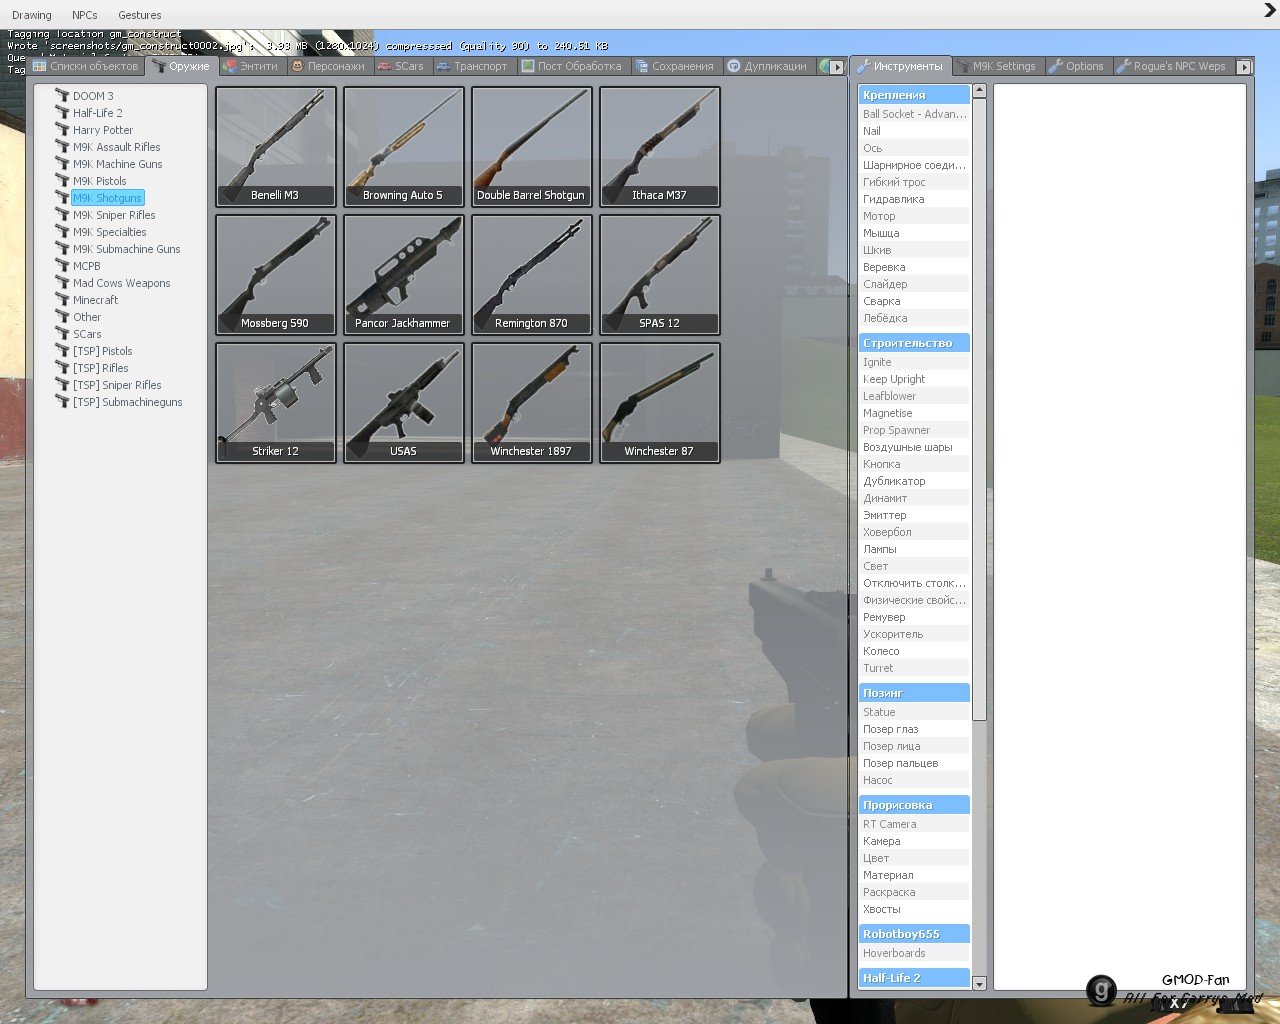Open the Rogue's NPC Weps tab
1280x1024 pixels.
pyautogui.click(x=1172, y=66)
